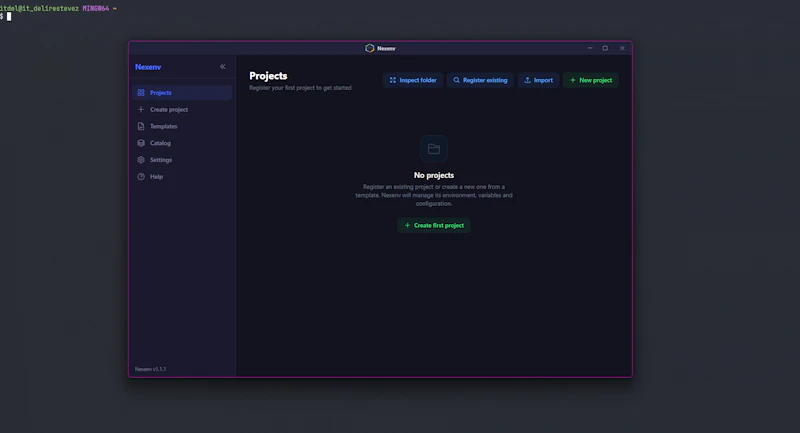This screenshot has width=800, height=433.
Task: Open Settings from the sidebar
Action: (x=182, y=160)
